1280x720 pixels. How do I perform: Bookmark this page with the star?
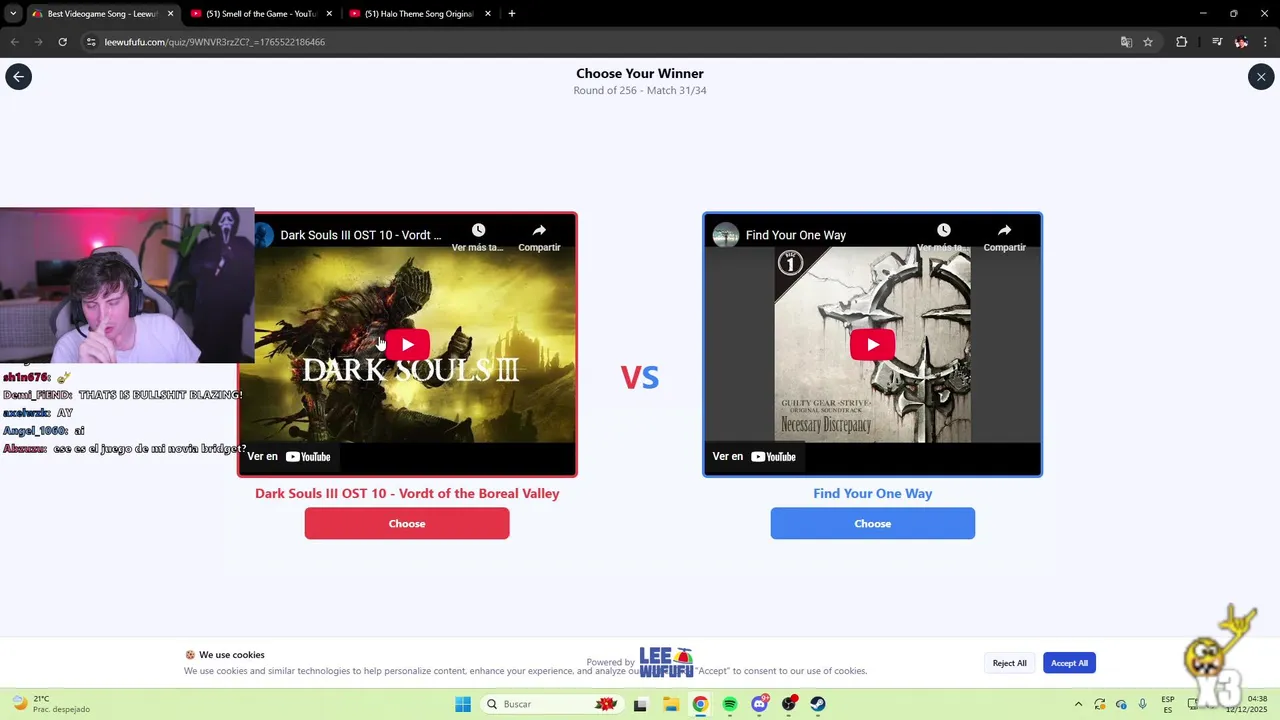1148,42
